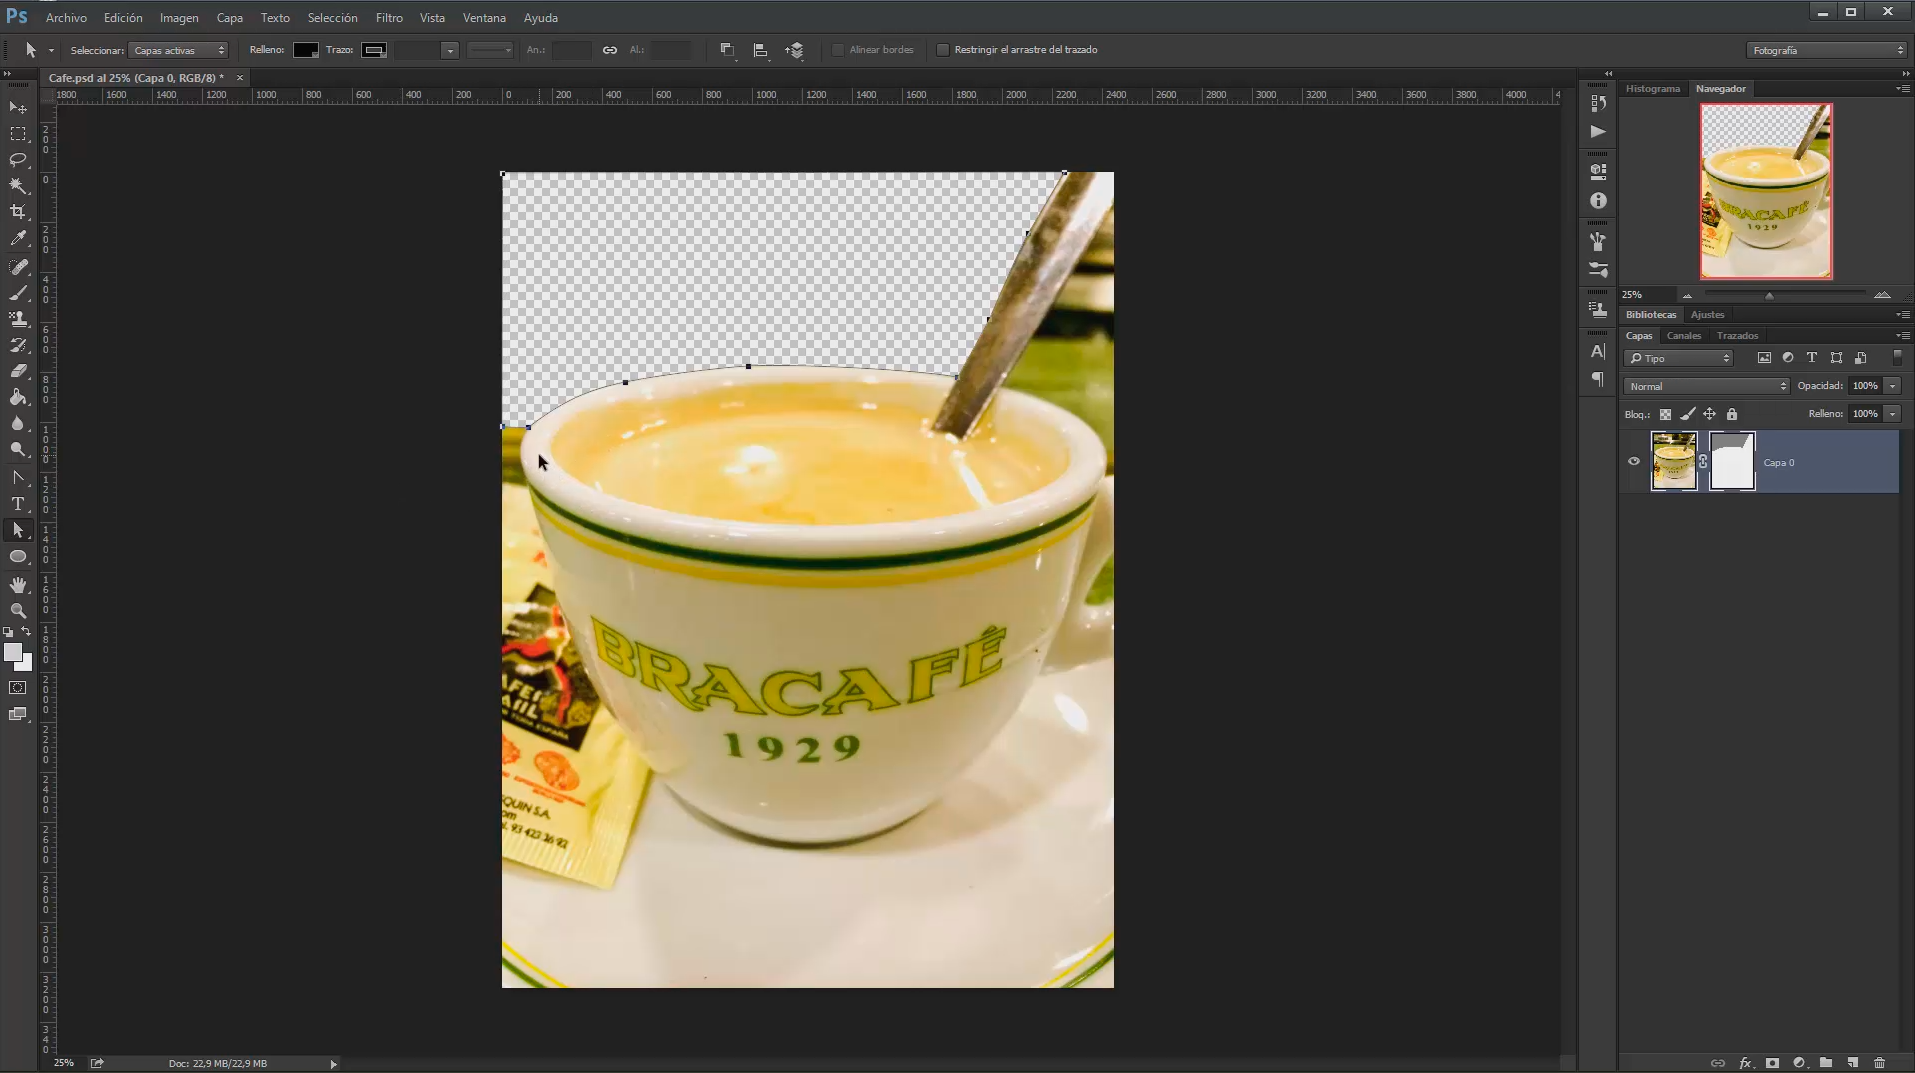Select the Rectangular Marquee tool
Viewport: 1915px width, 1073px height.
[x=18, y=134]
